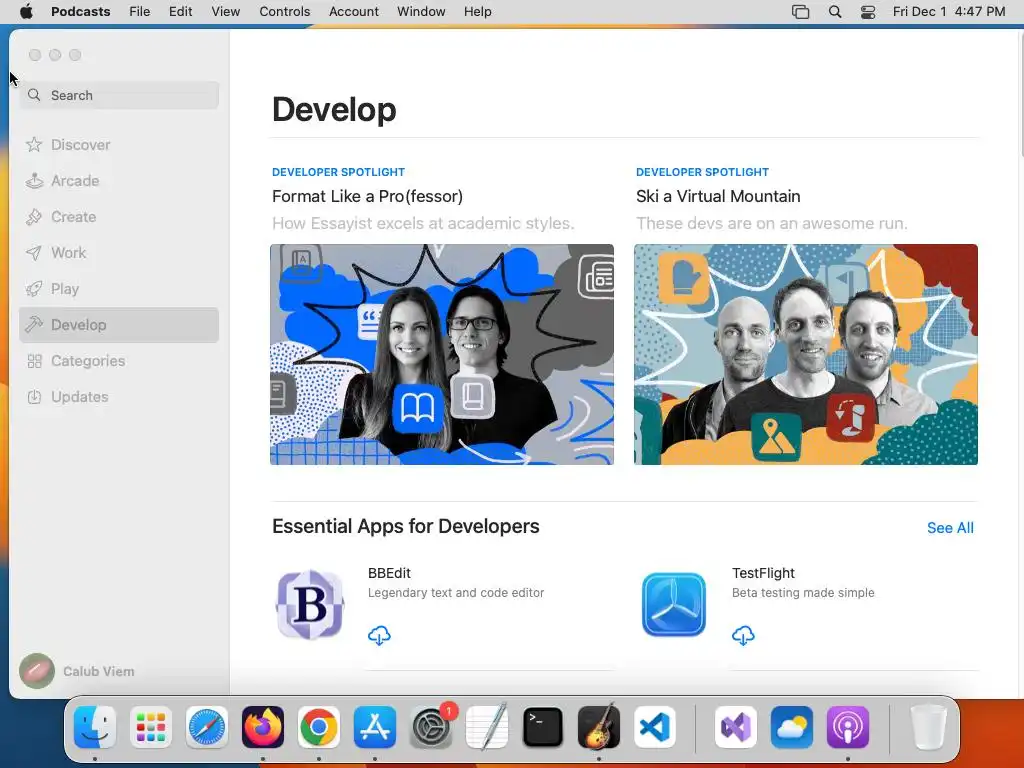Open the cloud weather app in Dock

[792, 727]
